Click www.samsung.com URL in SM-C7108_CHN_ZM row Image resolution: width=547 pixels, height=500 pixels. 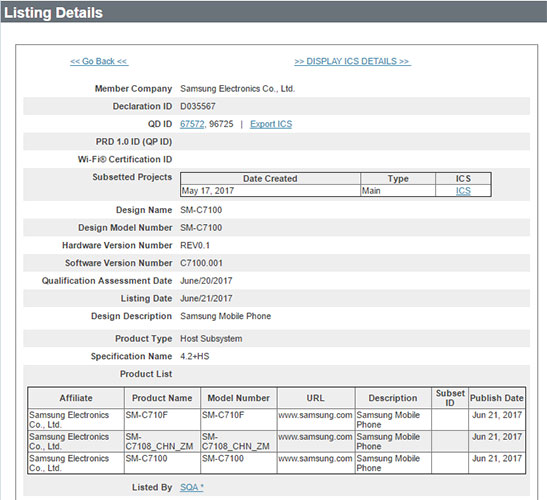click(x=315, y=436)
